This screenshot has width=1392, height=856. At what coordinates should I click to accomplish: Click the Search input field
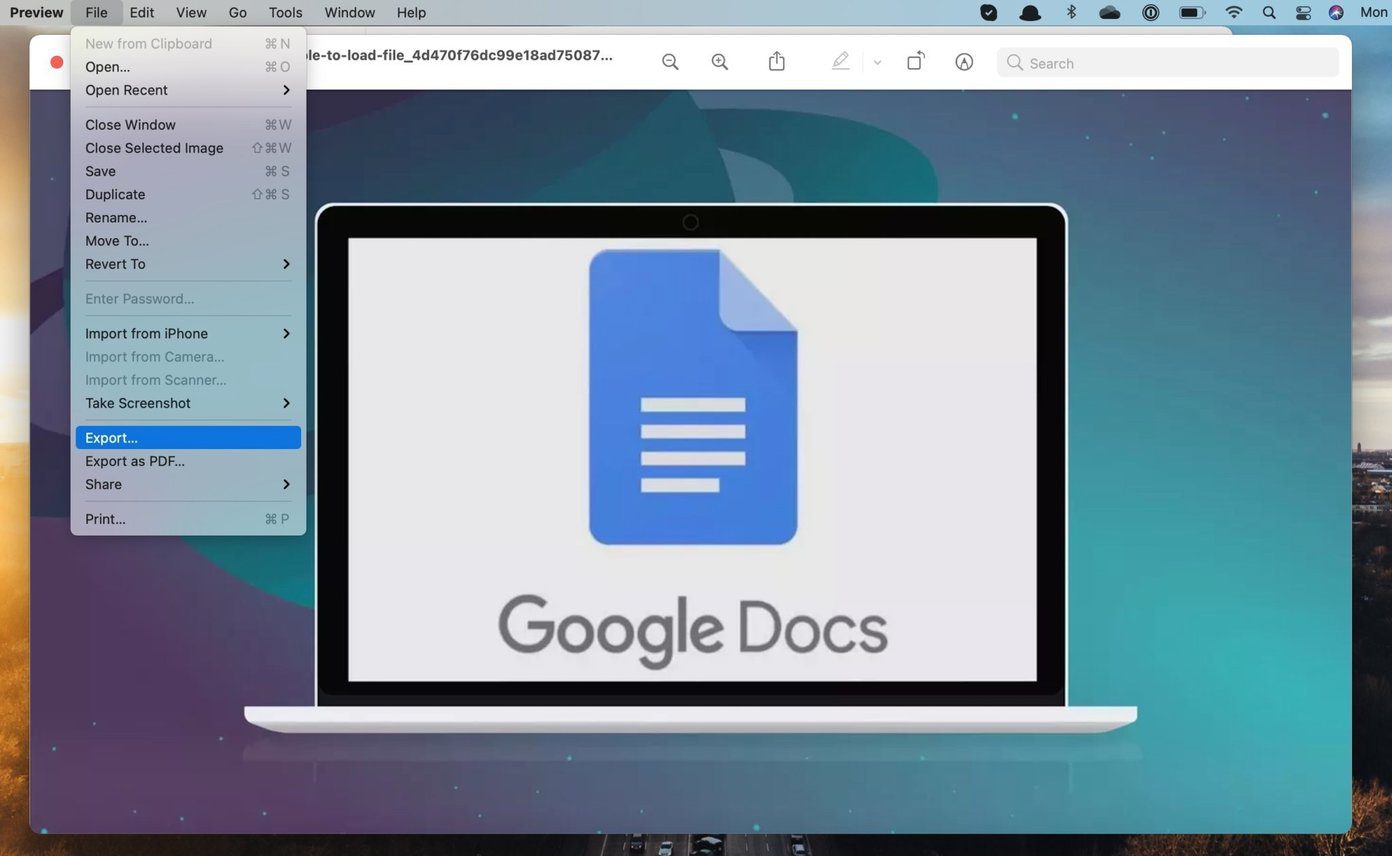coord(1167,62)
